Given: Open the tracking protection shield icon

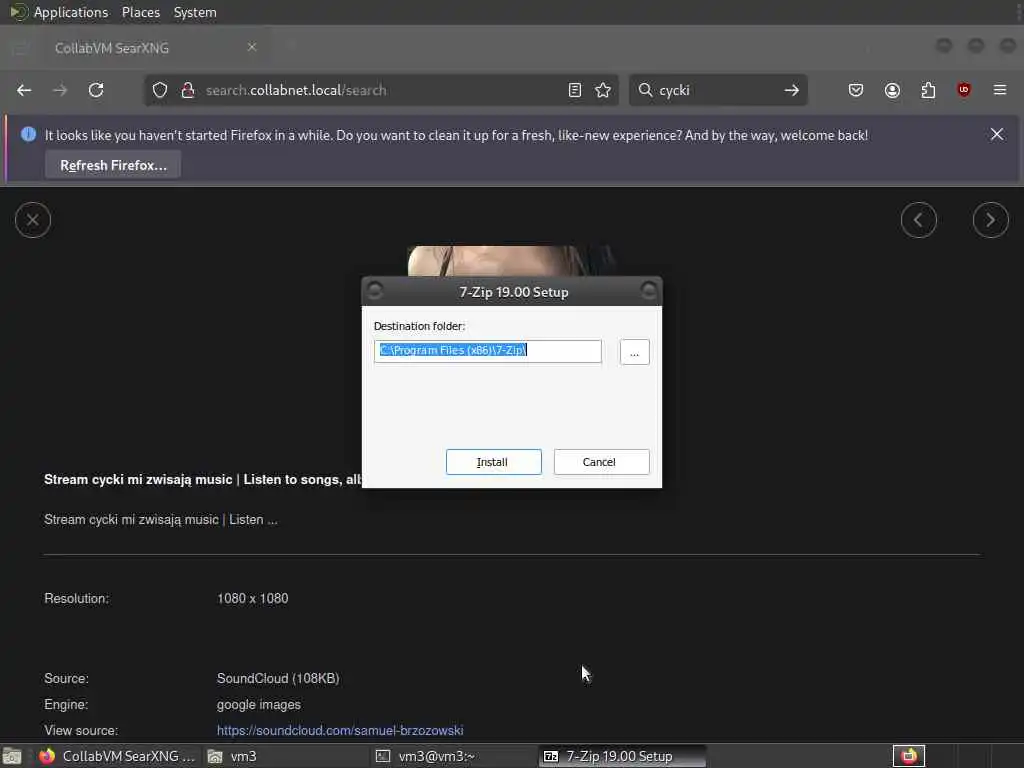Looking at the screenshot, I should 160,90.
